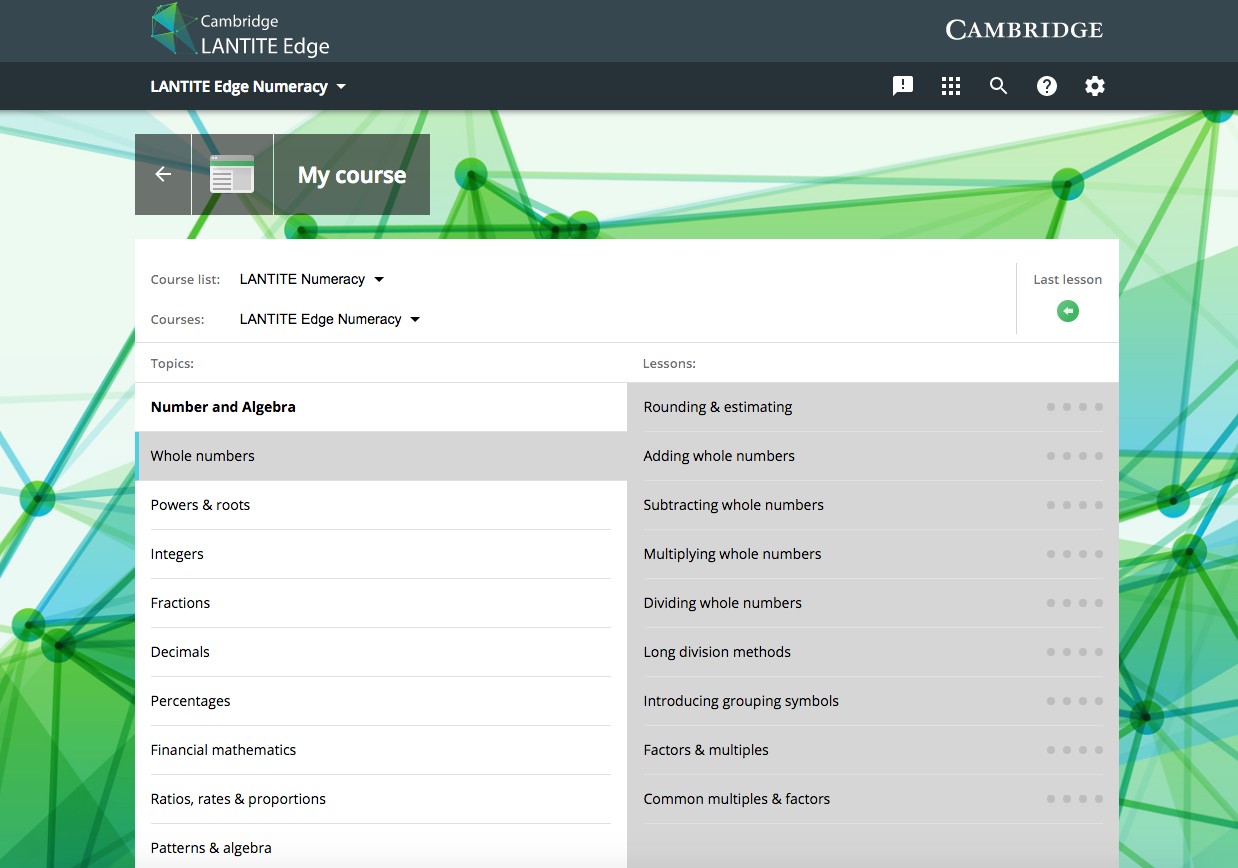Screen dimensions: 1238x868
Task: Open the Subtracting whole numbers lesson
Action: pos(873,505)
